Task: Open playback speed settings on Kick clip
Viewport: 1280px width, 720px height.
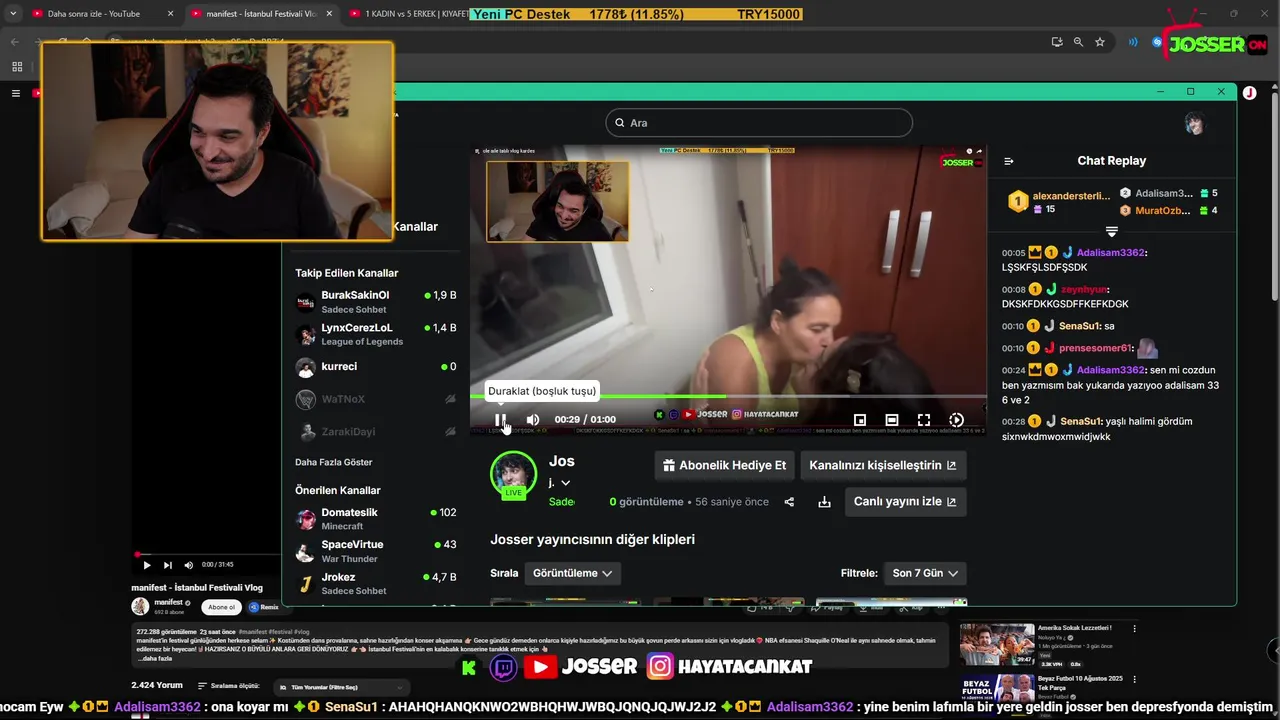Action: [x=956, y=420]
